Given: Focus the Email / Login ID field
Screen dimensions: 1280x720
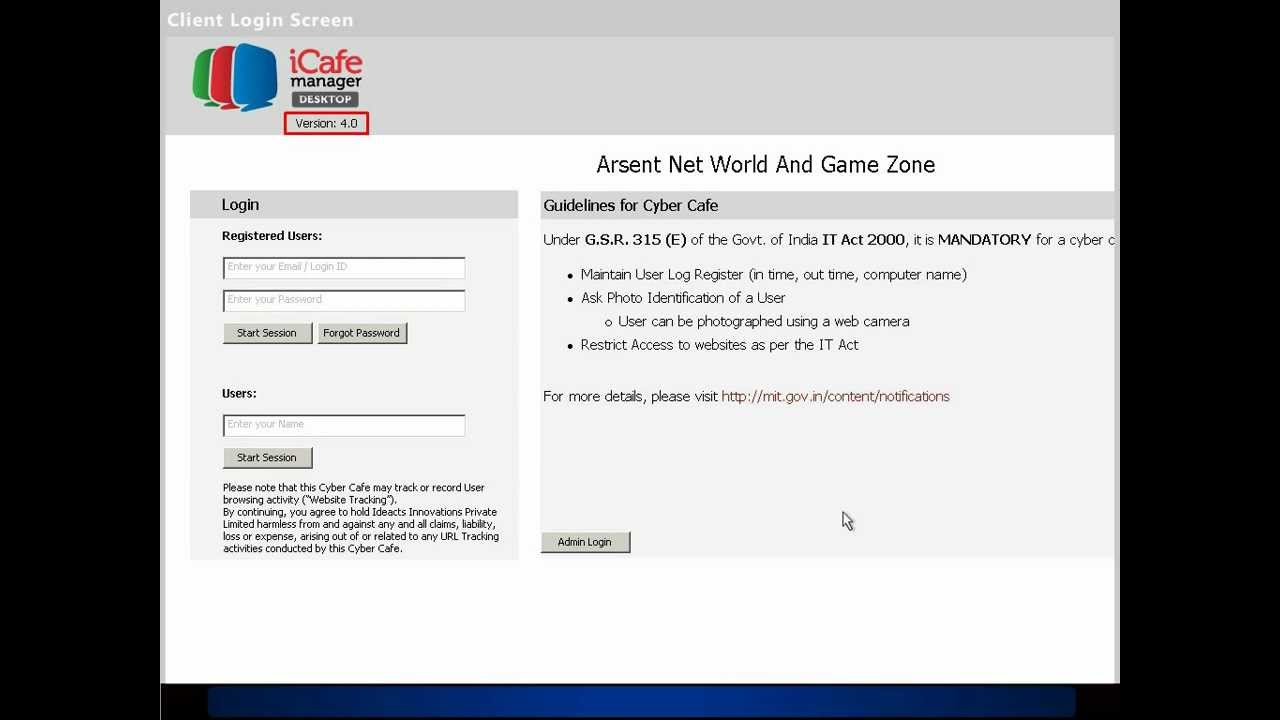Looking at the screenshot, I should [344, 267].
